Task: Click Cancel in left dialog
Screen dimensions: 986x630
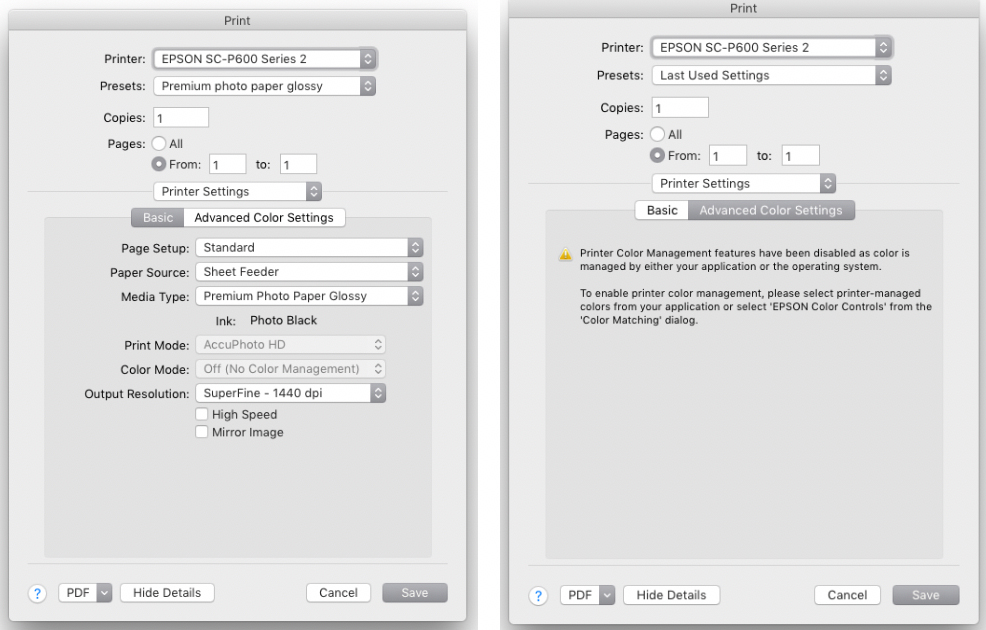Action: pyautogui.click(x=338, y=593)
